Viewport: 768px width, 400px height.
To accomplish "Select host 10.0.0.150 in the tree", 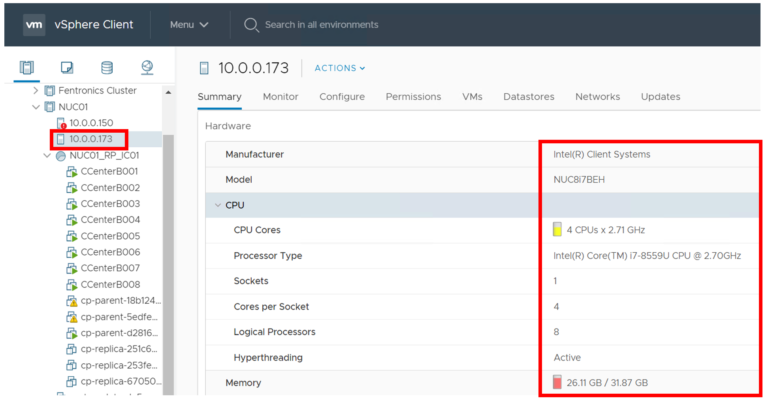I will (91, 123).
